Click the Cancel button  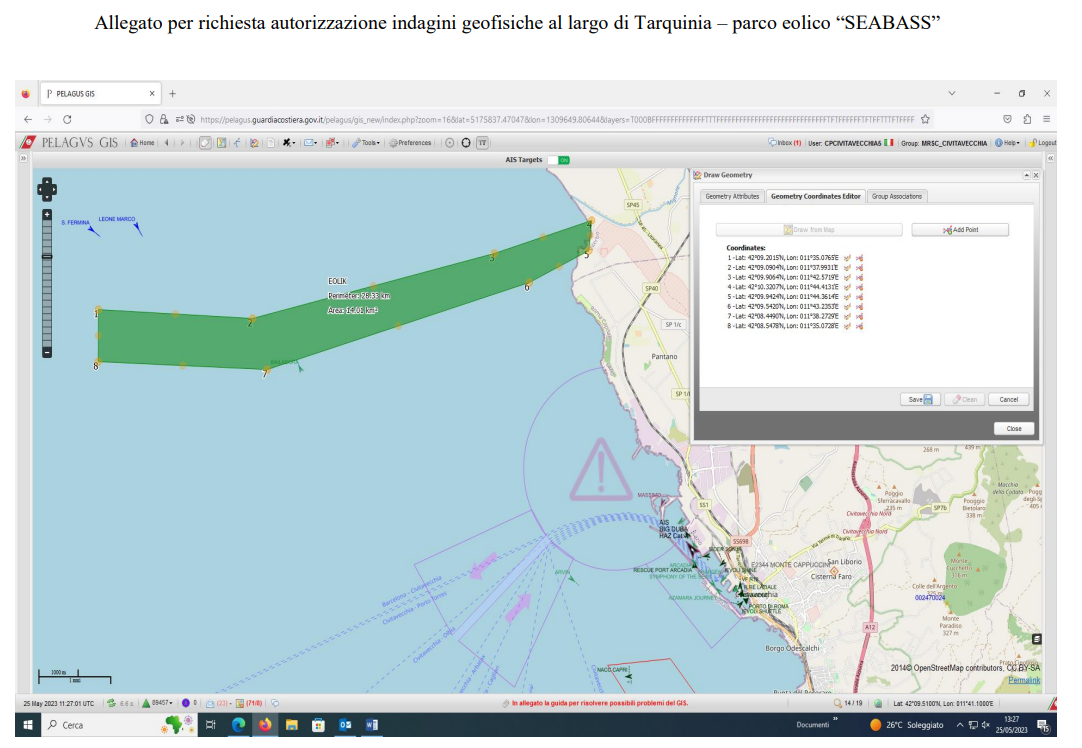(x=1008, y=400)
